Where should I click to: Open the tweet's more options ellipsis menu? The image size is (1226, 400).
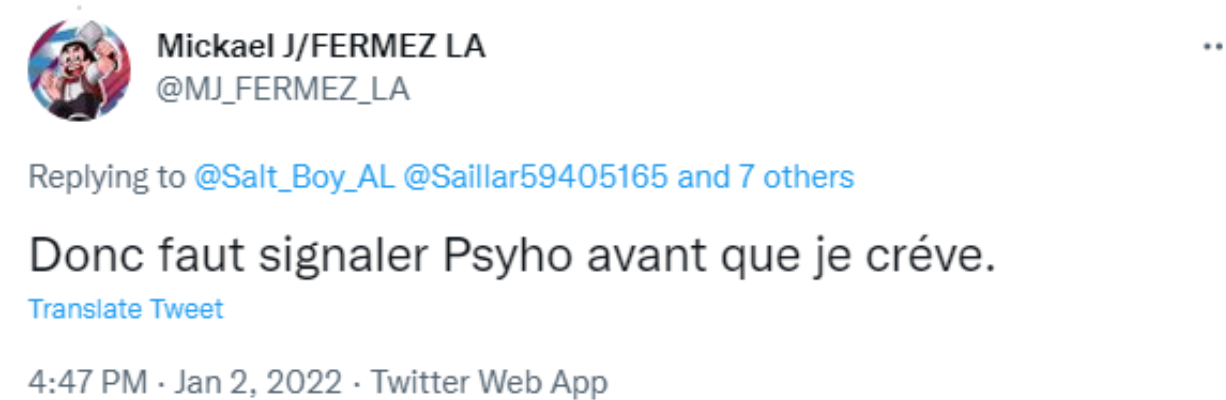pyautogui.click(x=1211, y=48)
